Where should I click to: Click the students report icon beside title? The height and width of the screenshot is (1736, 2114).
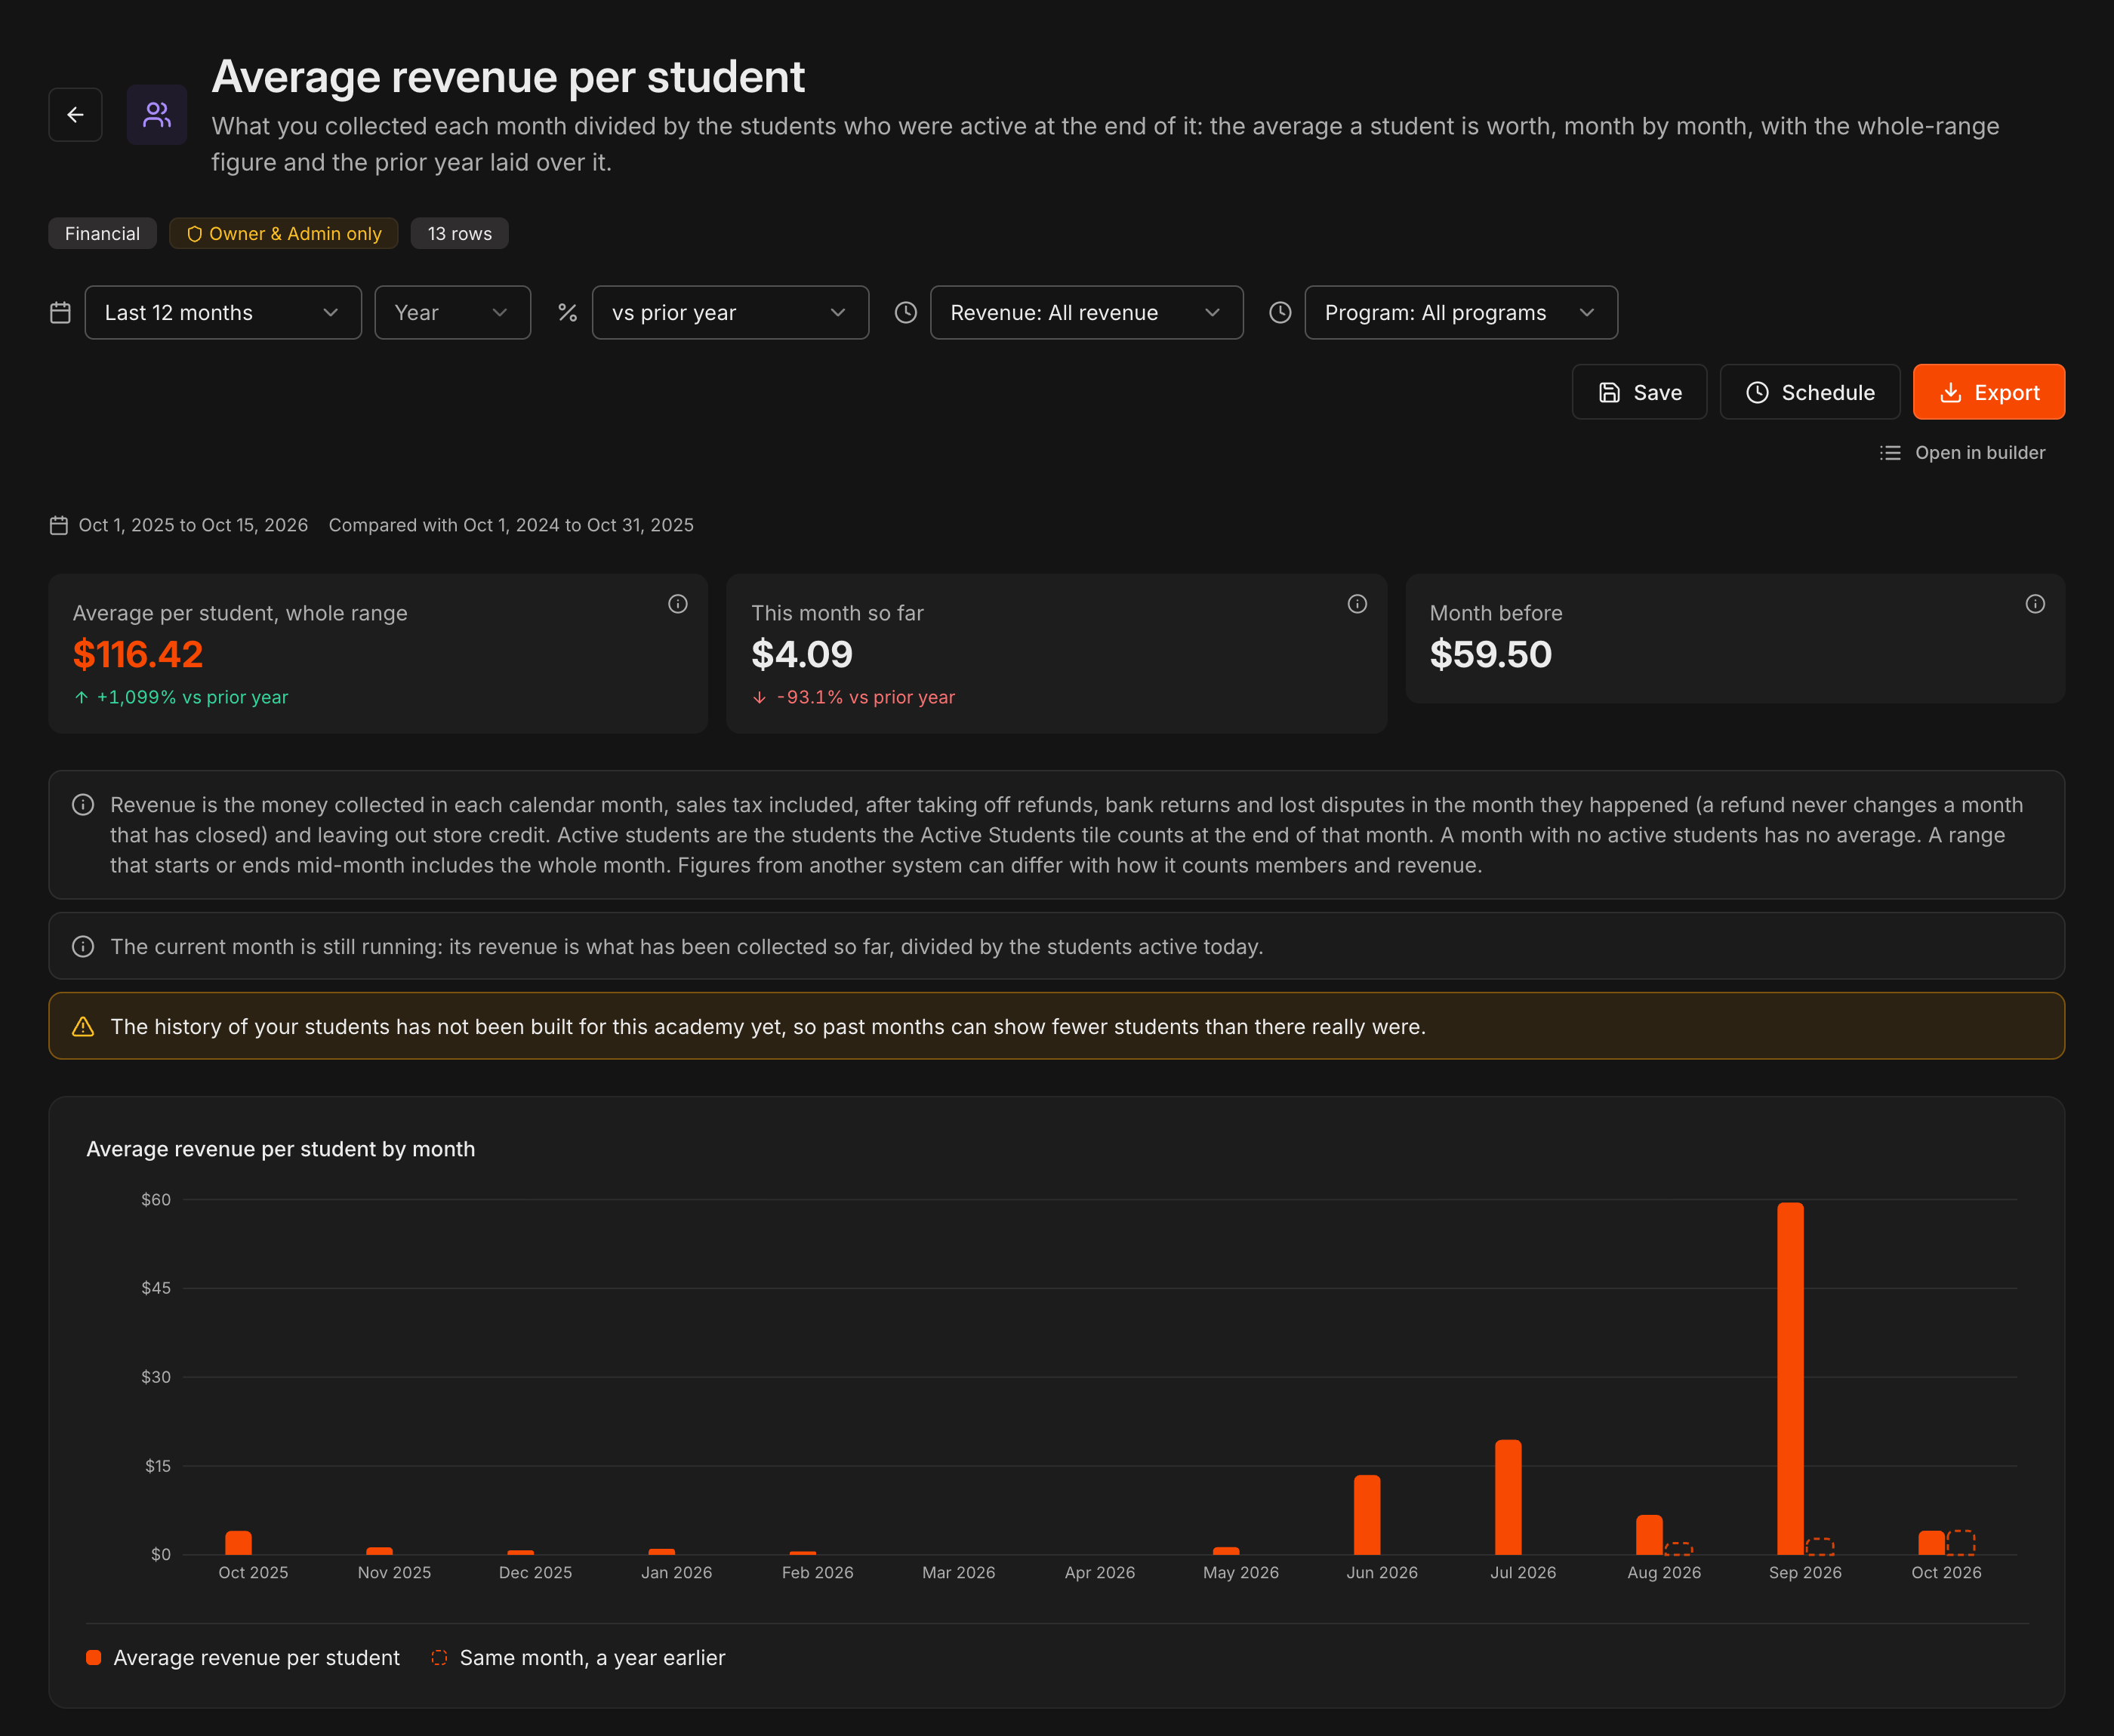[157, 115]
